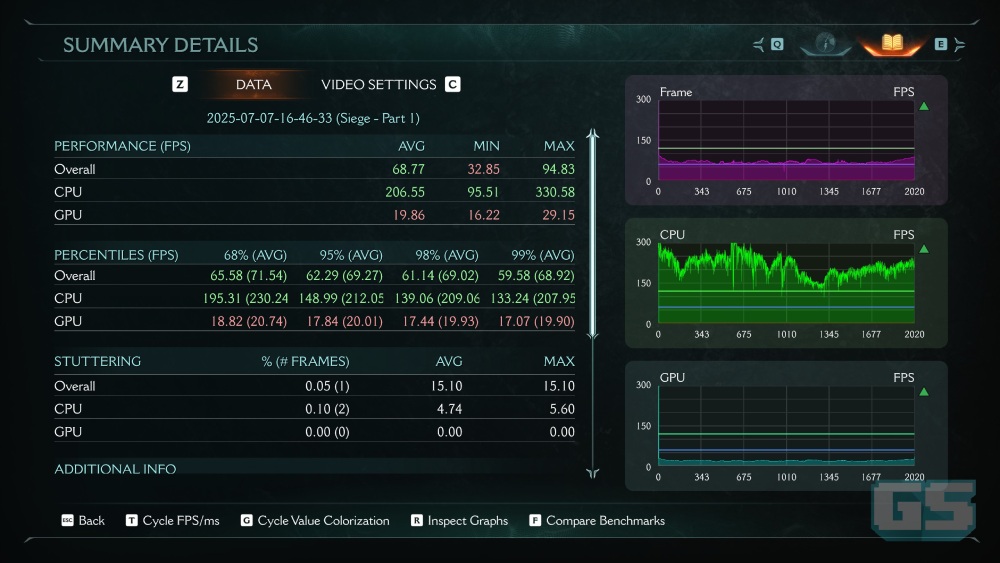Click the T key icon for Cycle FPS/ms

131,520
